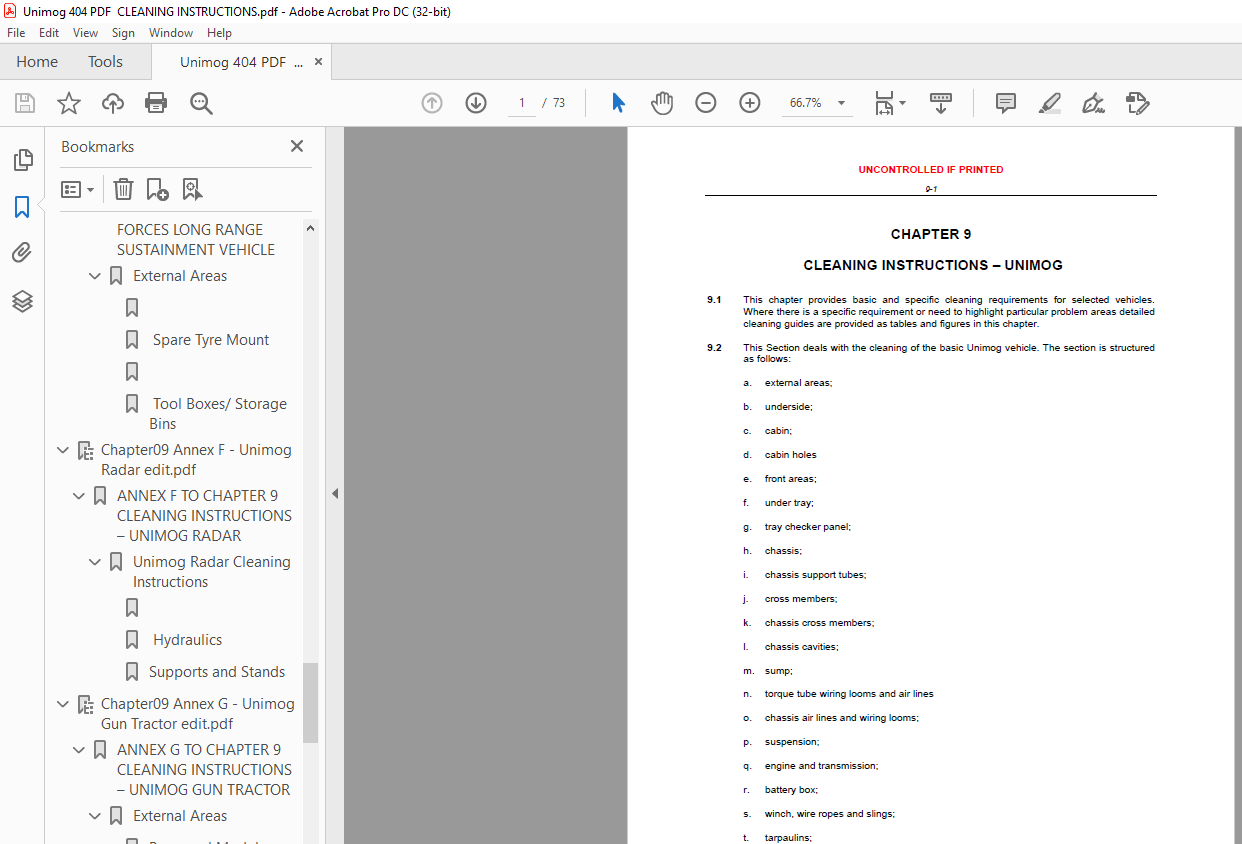
Task: Select Unimog Radar Cleaning Instructions bookmark text
Action: [x=211, y=572]
